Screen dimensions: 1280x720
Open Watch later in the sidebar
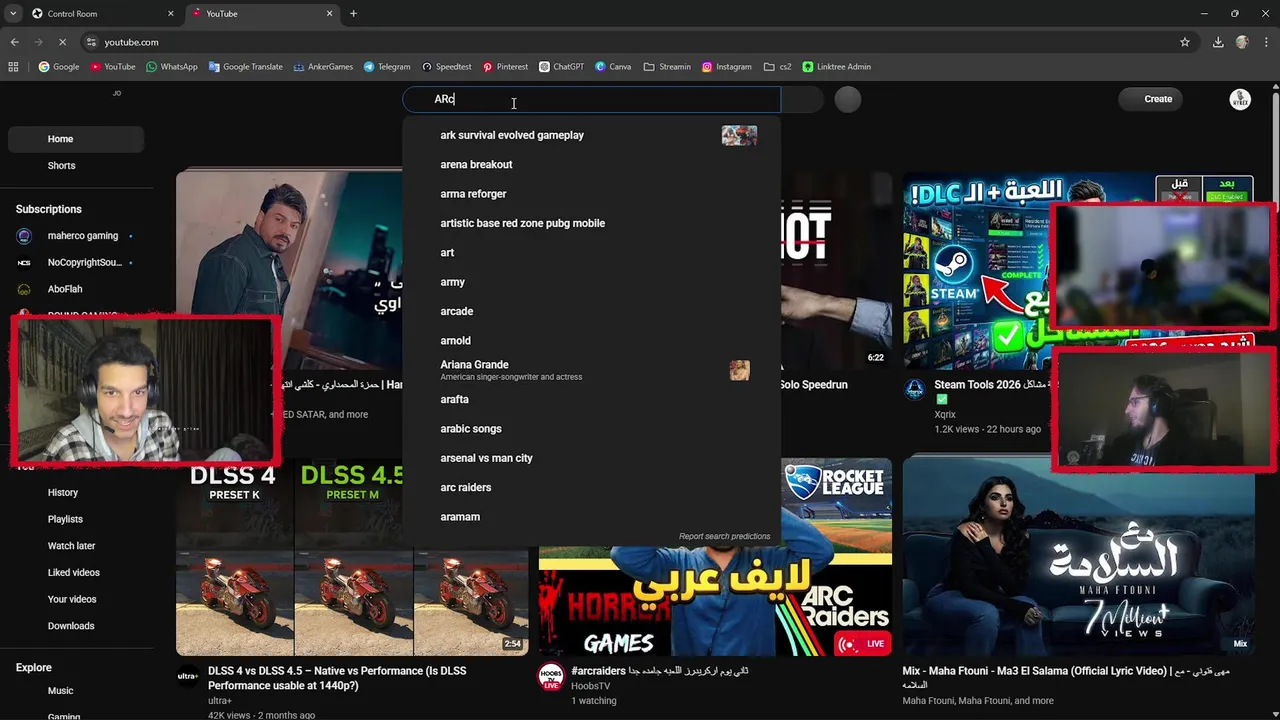76,546
